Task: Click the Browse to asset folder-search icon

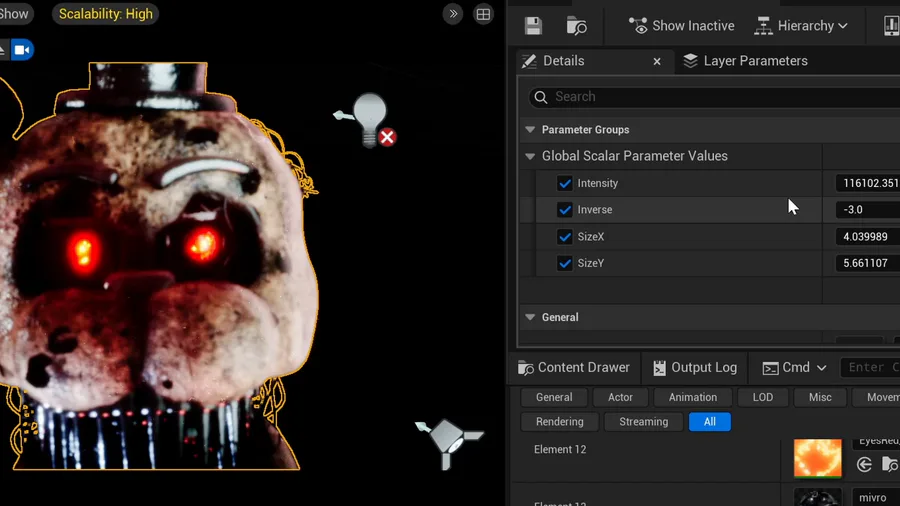Action: [576, 26]
